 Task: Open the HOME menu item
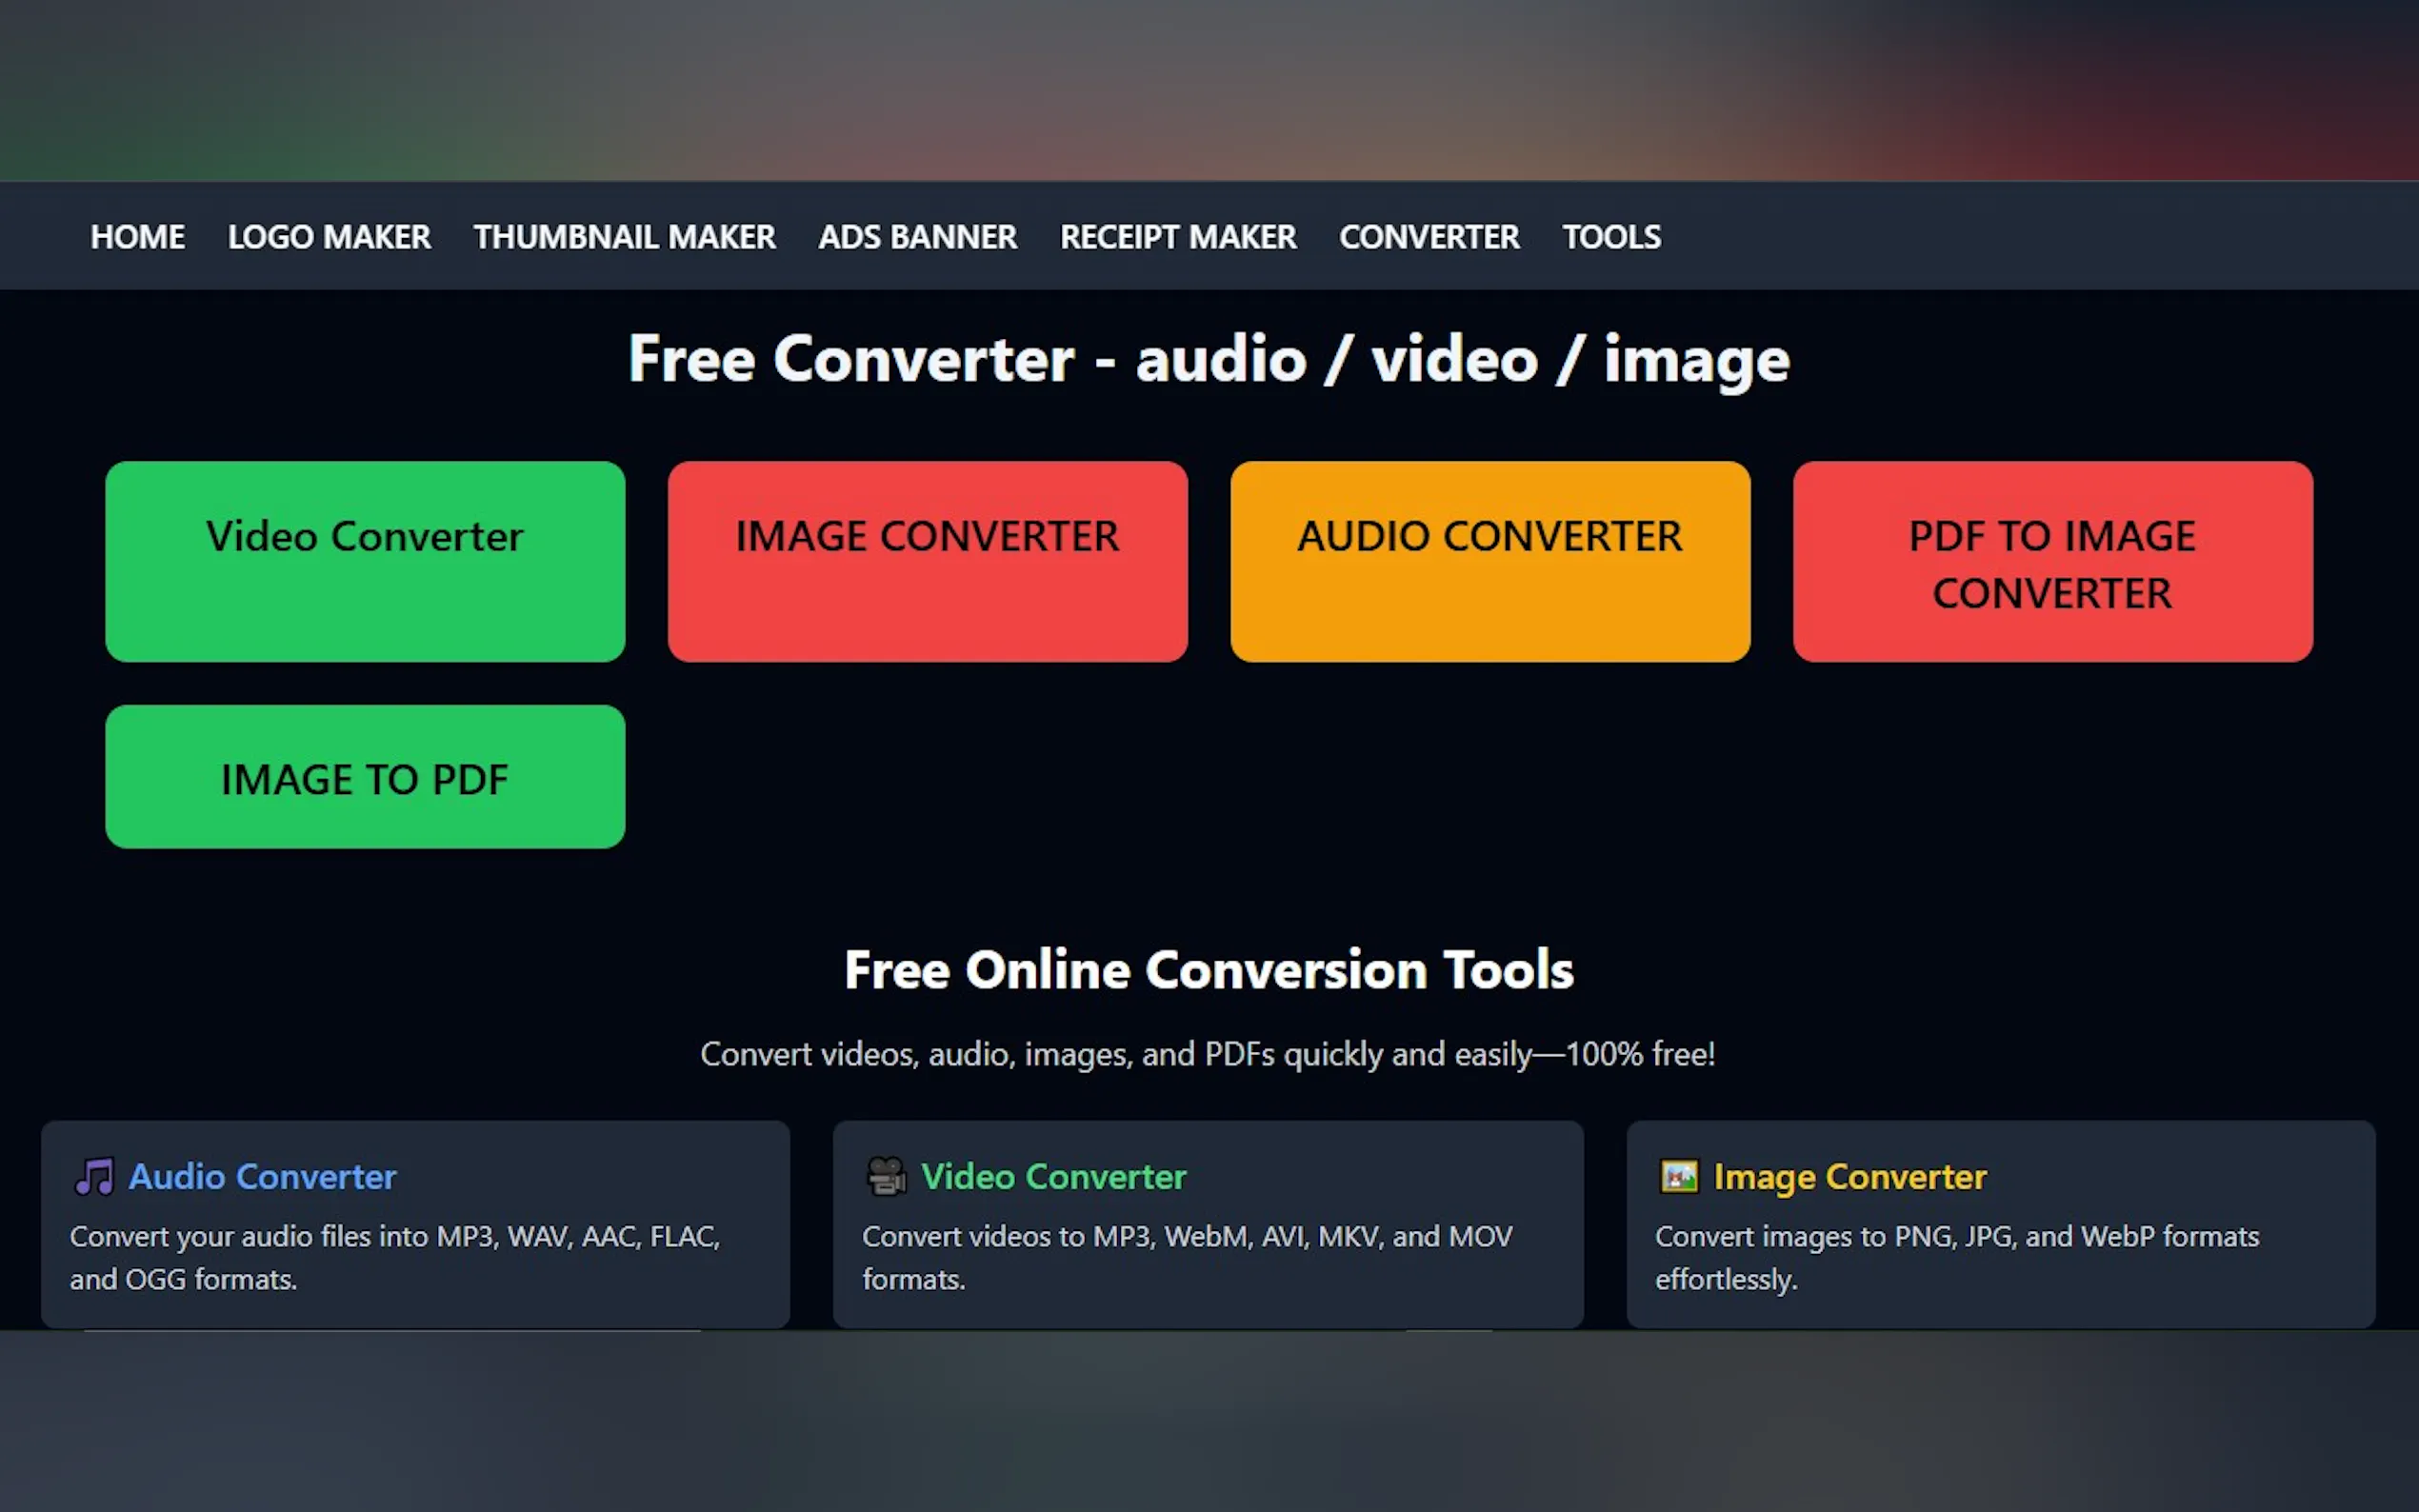(138, 237)
